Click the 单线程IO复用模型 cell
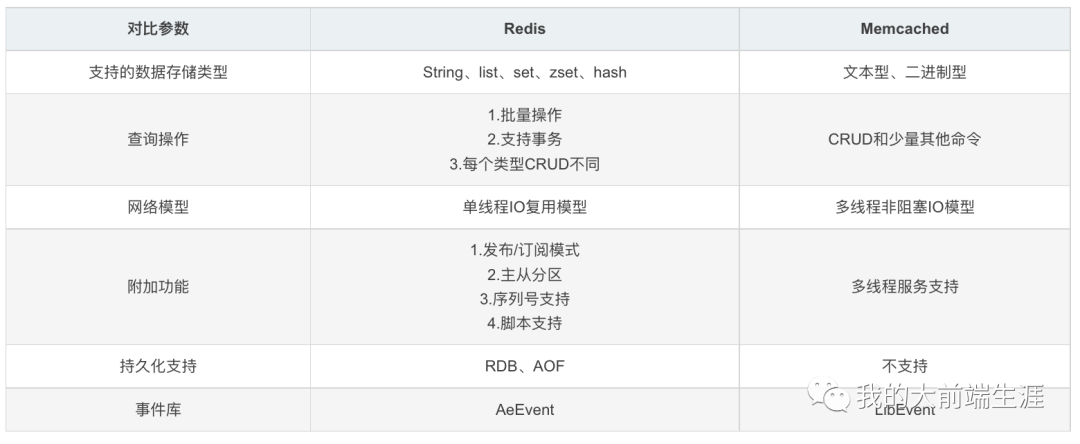1080x444 pixels. (x=525, y=207)
